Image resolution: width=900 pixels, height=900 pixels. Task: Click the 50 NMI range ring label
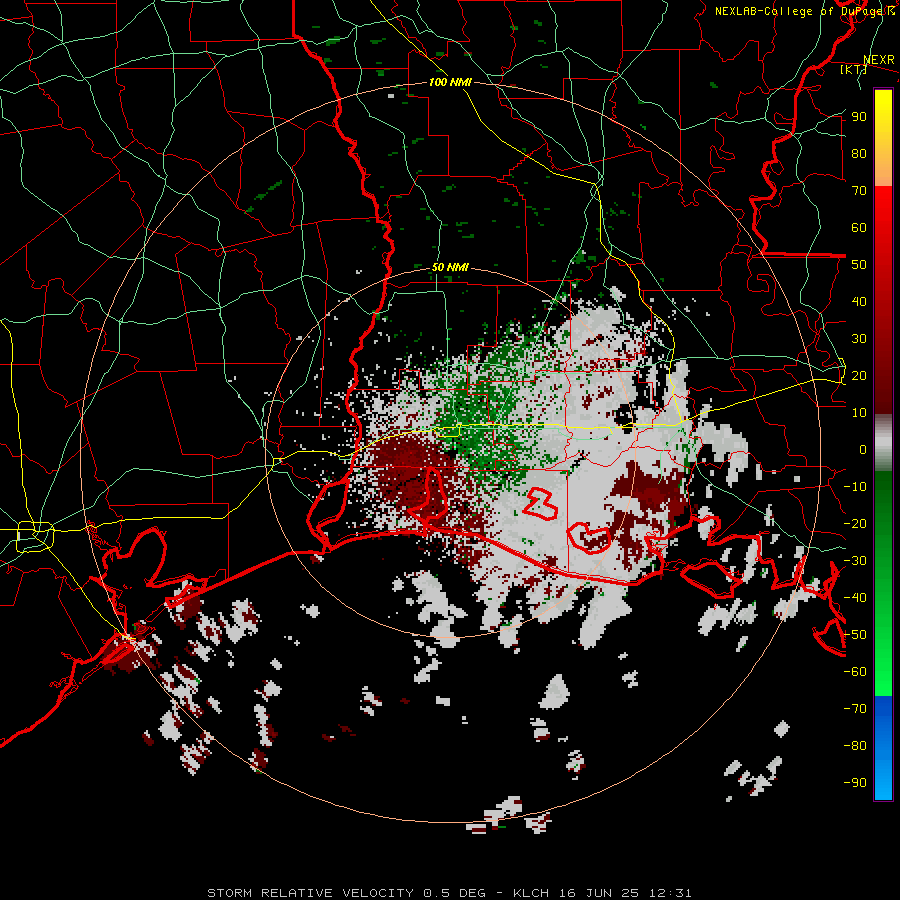click(x=450, y=267)
